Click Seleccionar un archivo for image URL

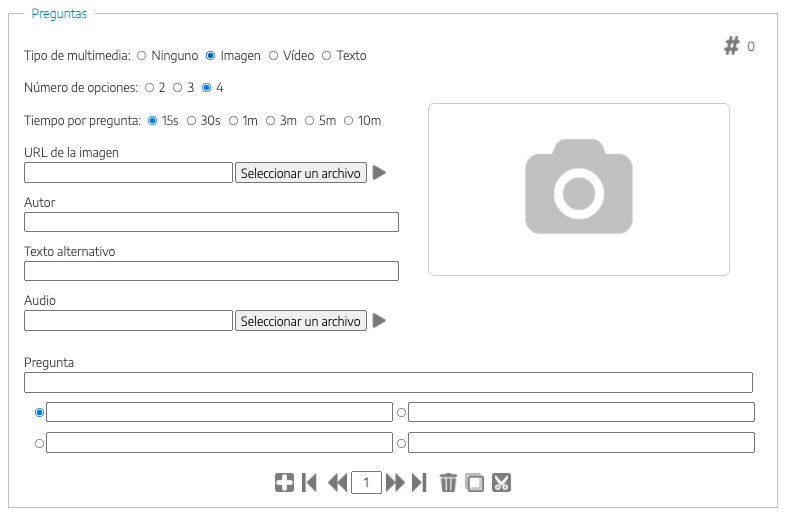point(300,173)
